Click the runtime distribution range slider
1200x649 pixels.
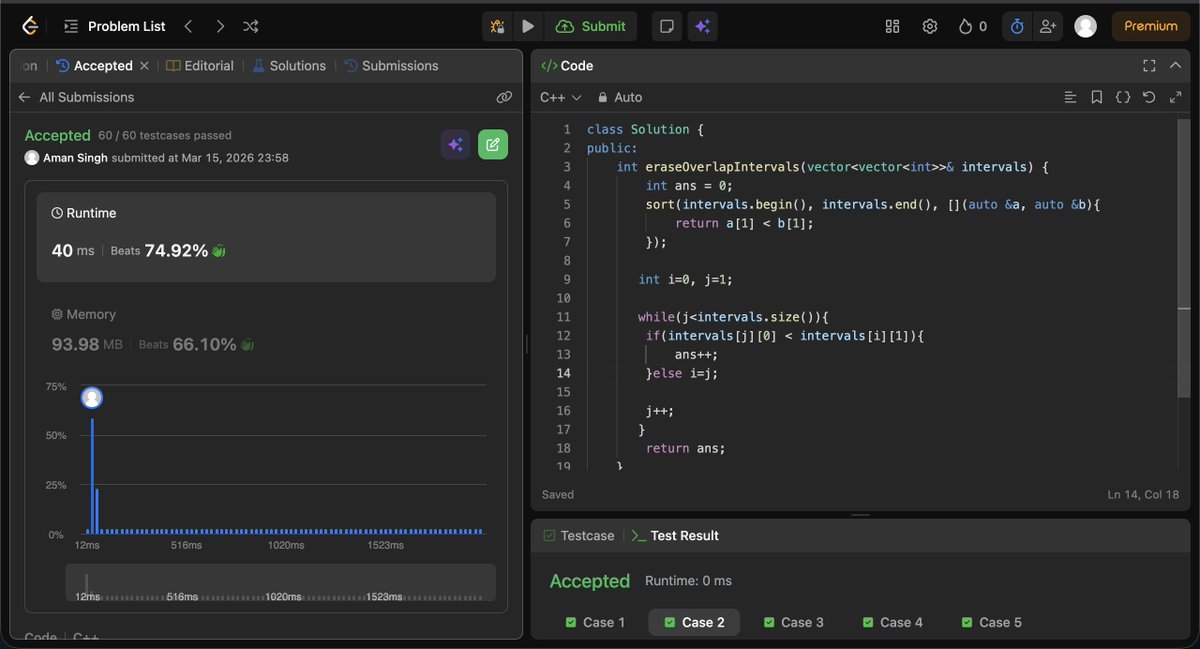coord(281,583)
